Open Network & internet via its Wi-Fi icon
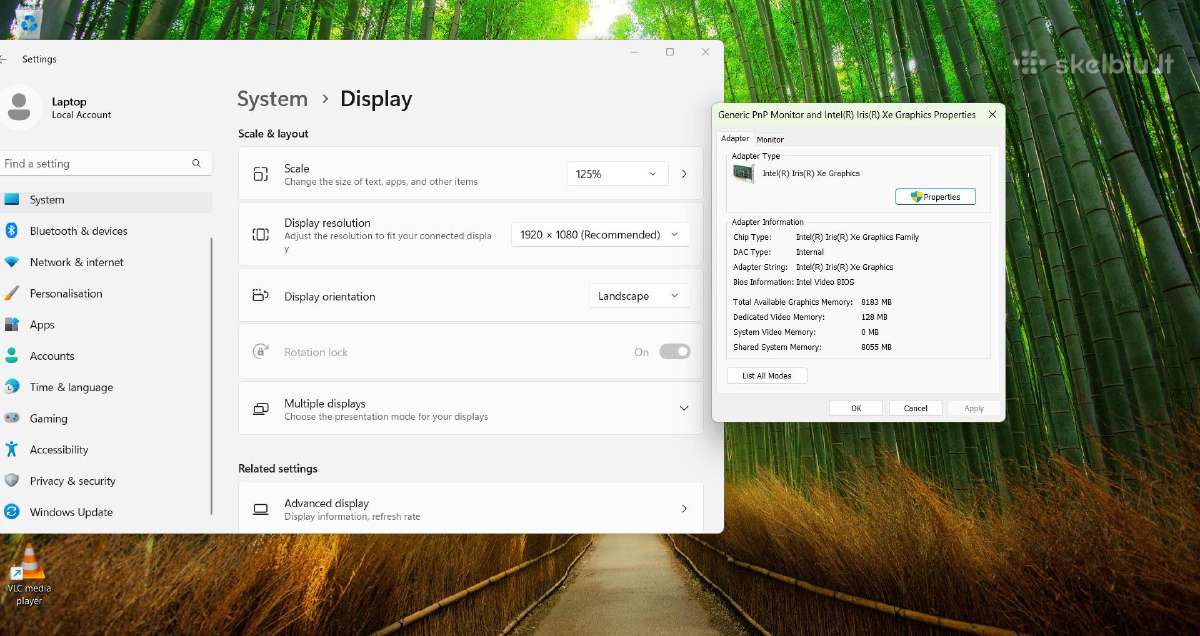 (12, 262)
